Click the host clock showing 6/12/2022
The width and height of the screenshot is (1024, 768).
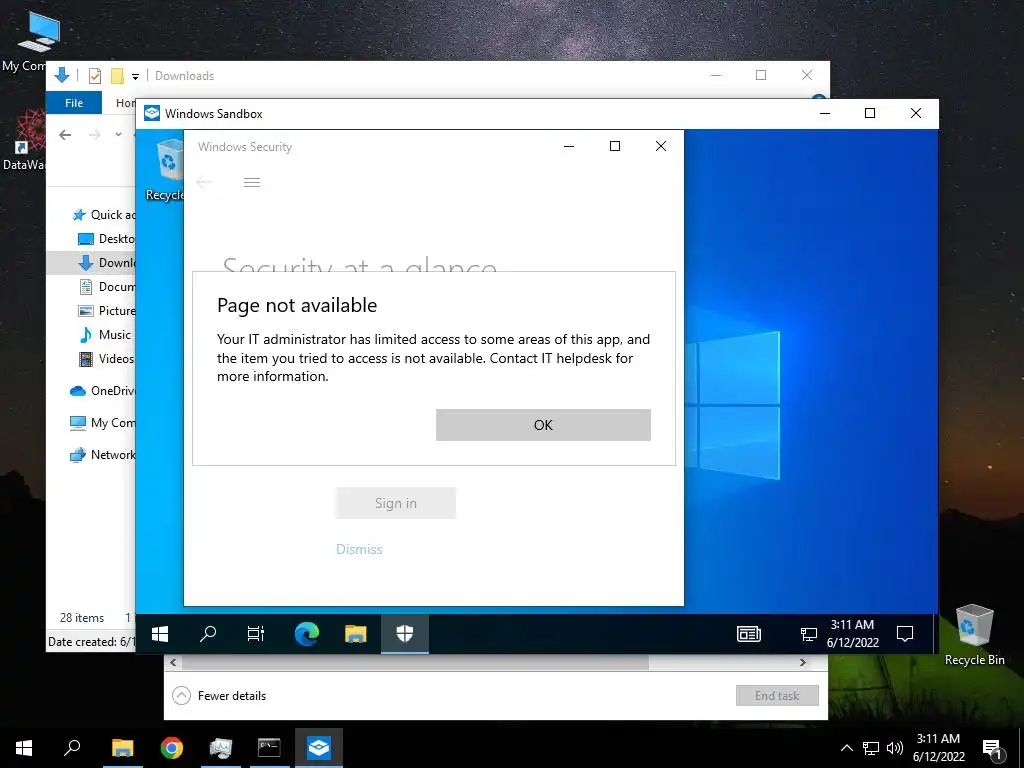coord(938,748)
